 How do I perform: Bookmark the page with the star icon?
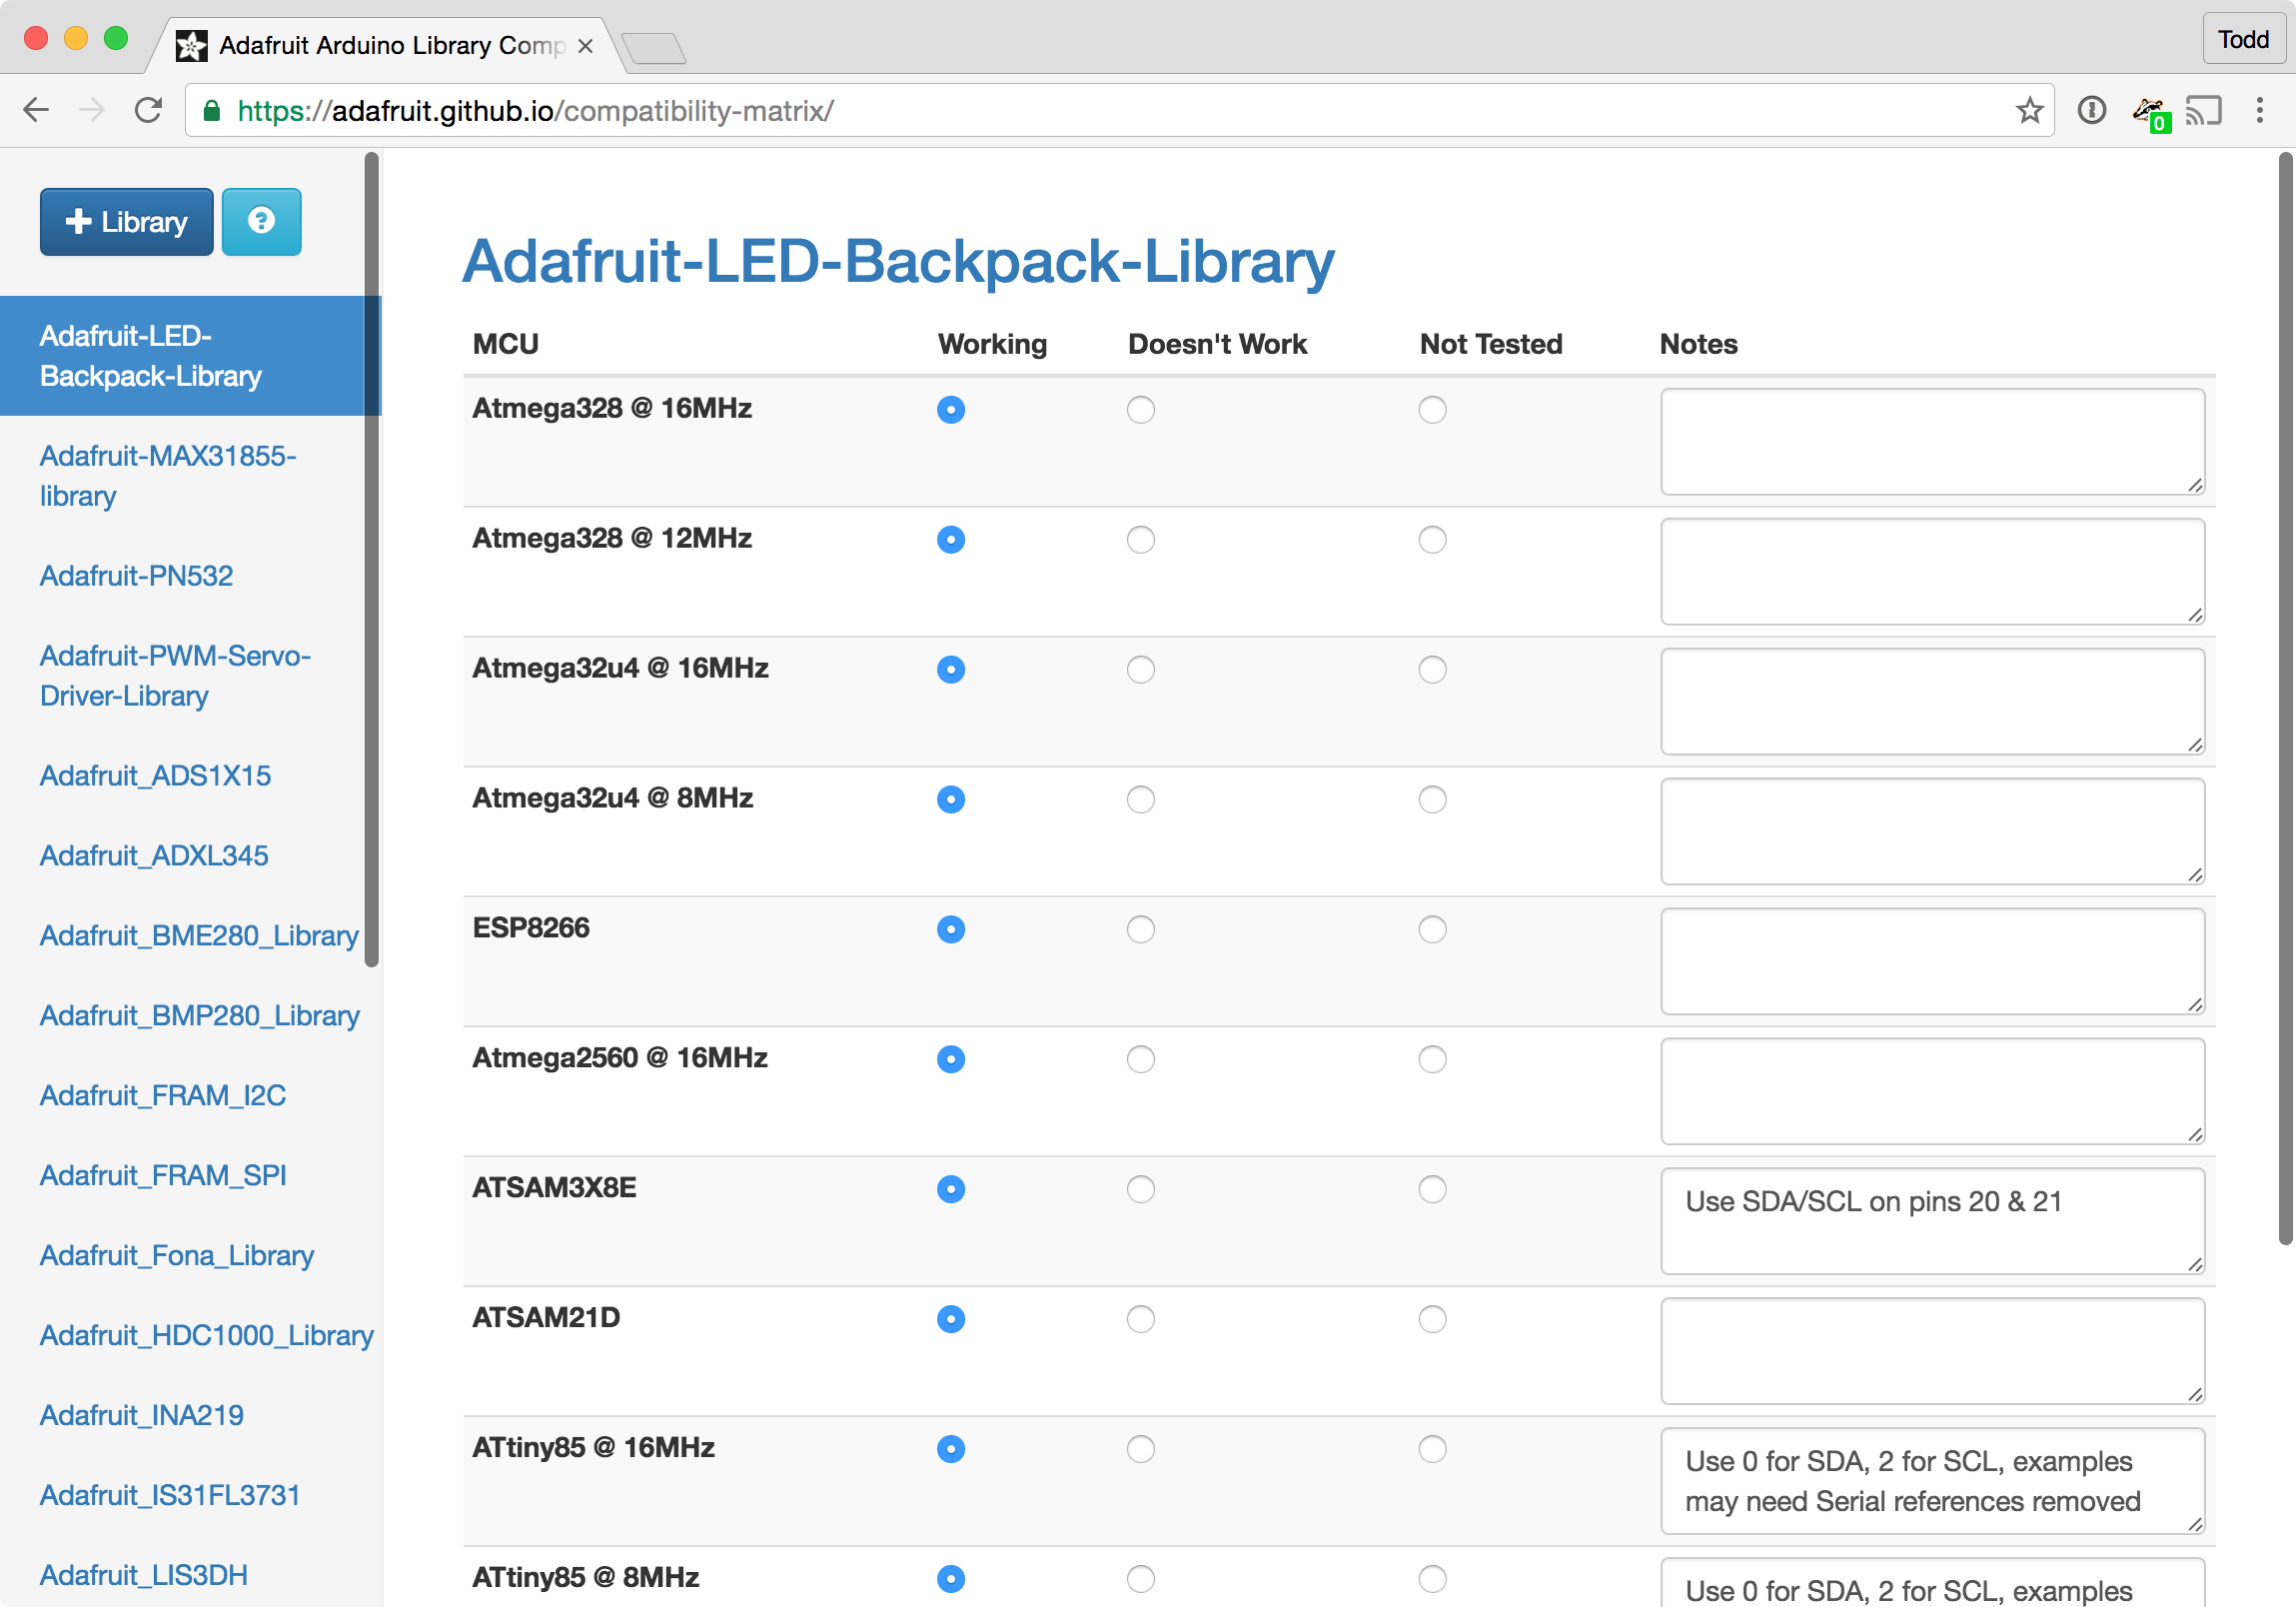tap(2029, 110)
